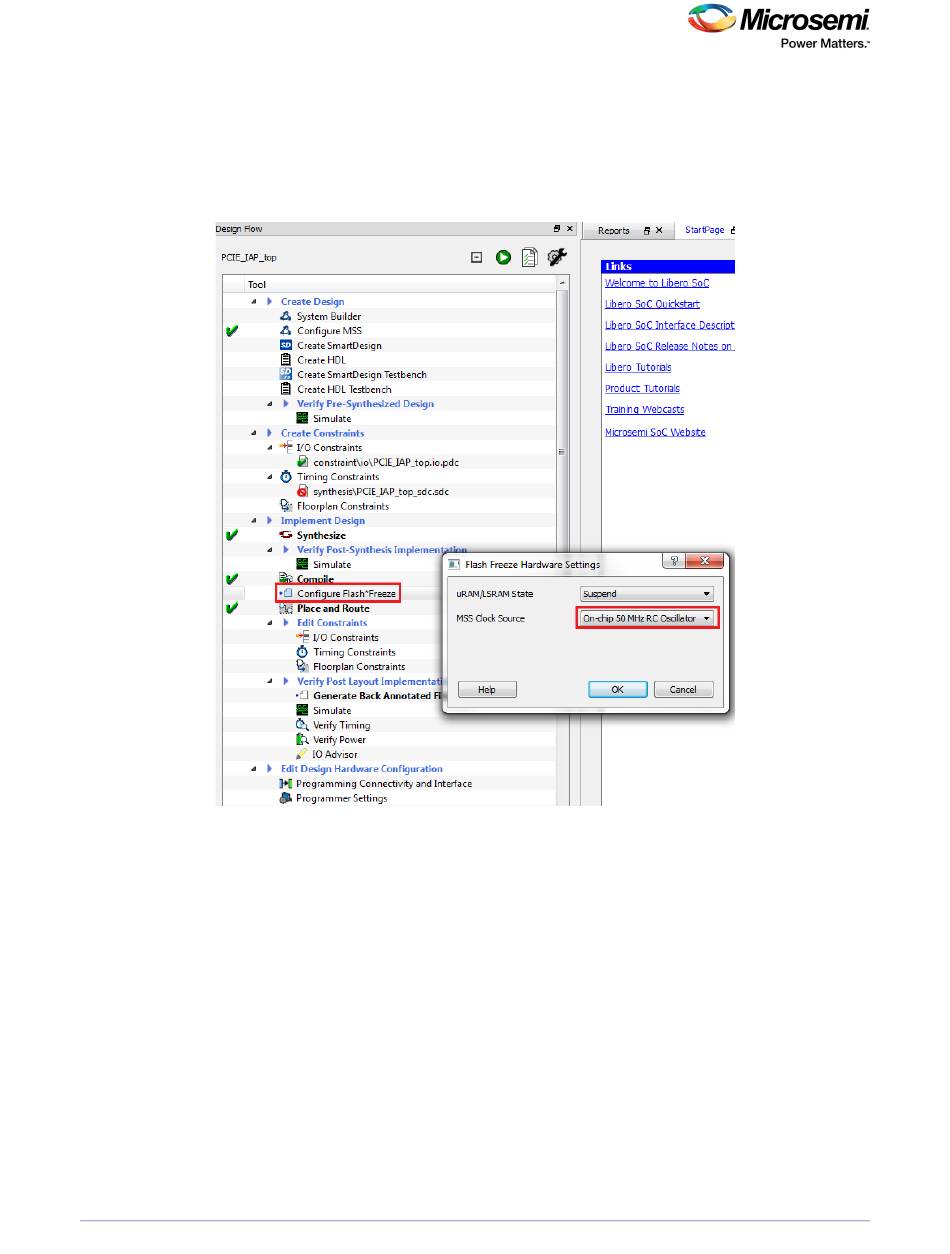
Task: Click the System Builder tool icon
Action: [x=286, y=316]
